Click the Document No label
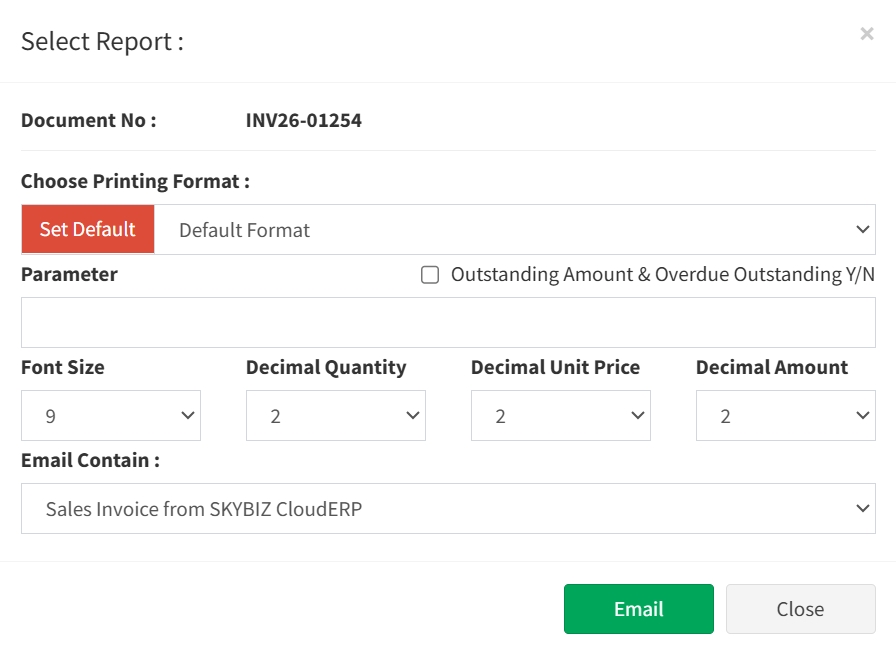Viewport: 896px width, 655px height. point(89,121)
